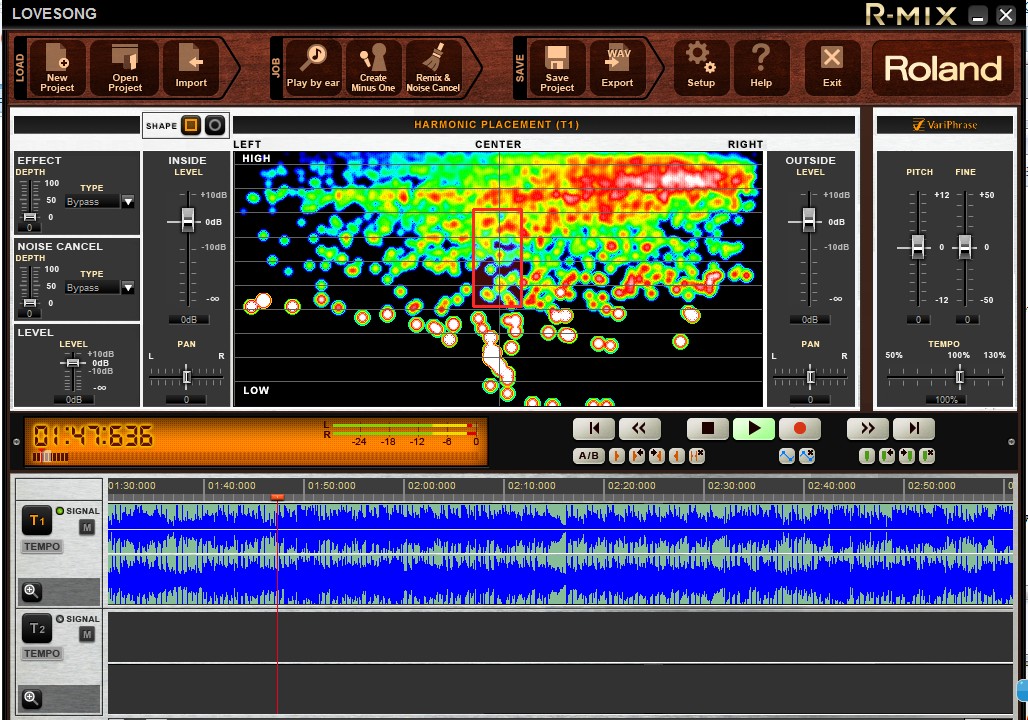Toggle the A/B repeat button
This screenshot has width=1028, height=720.
[x=588, y=456]
